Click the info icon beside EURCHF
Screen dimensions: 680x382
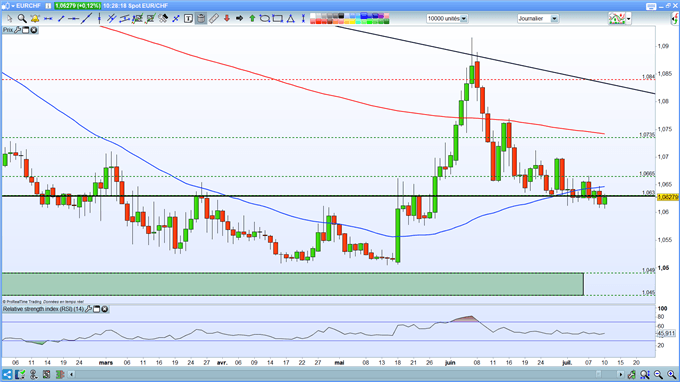coord(48,6)
